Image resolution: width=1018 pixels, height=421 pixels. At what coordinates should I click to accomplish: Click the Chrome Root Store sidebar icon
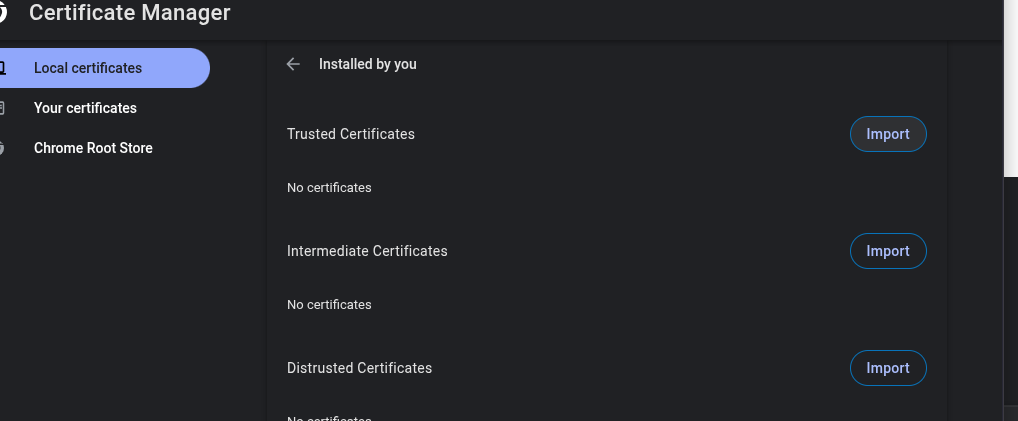point(3,148)
